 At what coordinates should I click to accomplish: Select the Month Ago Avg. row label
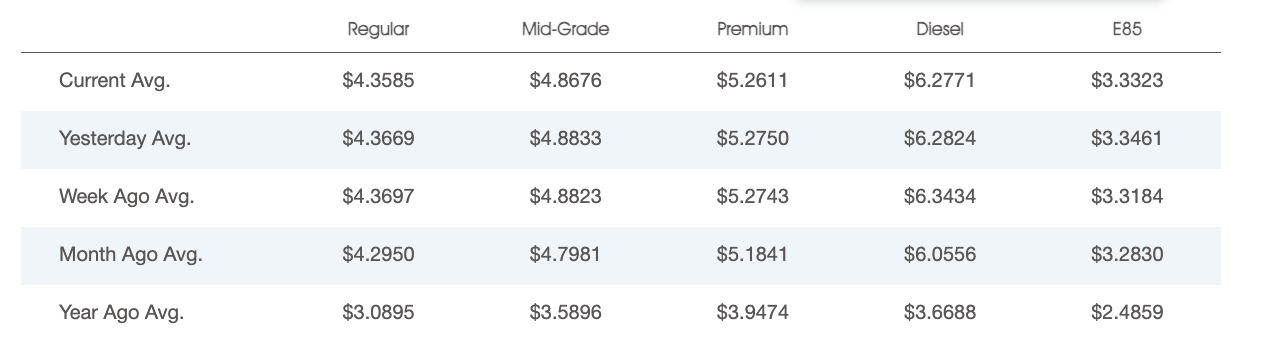131,255
